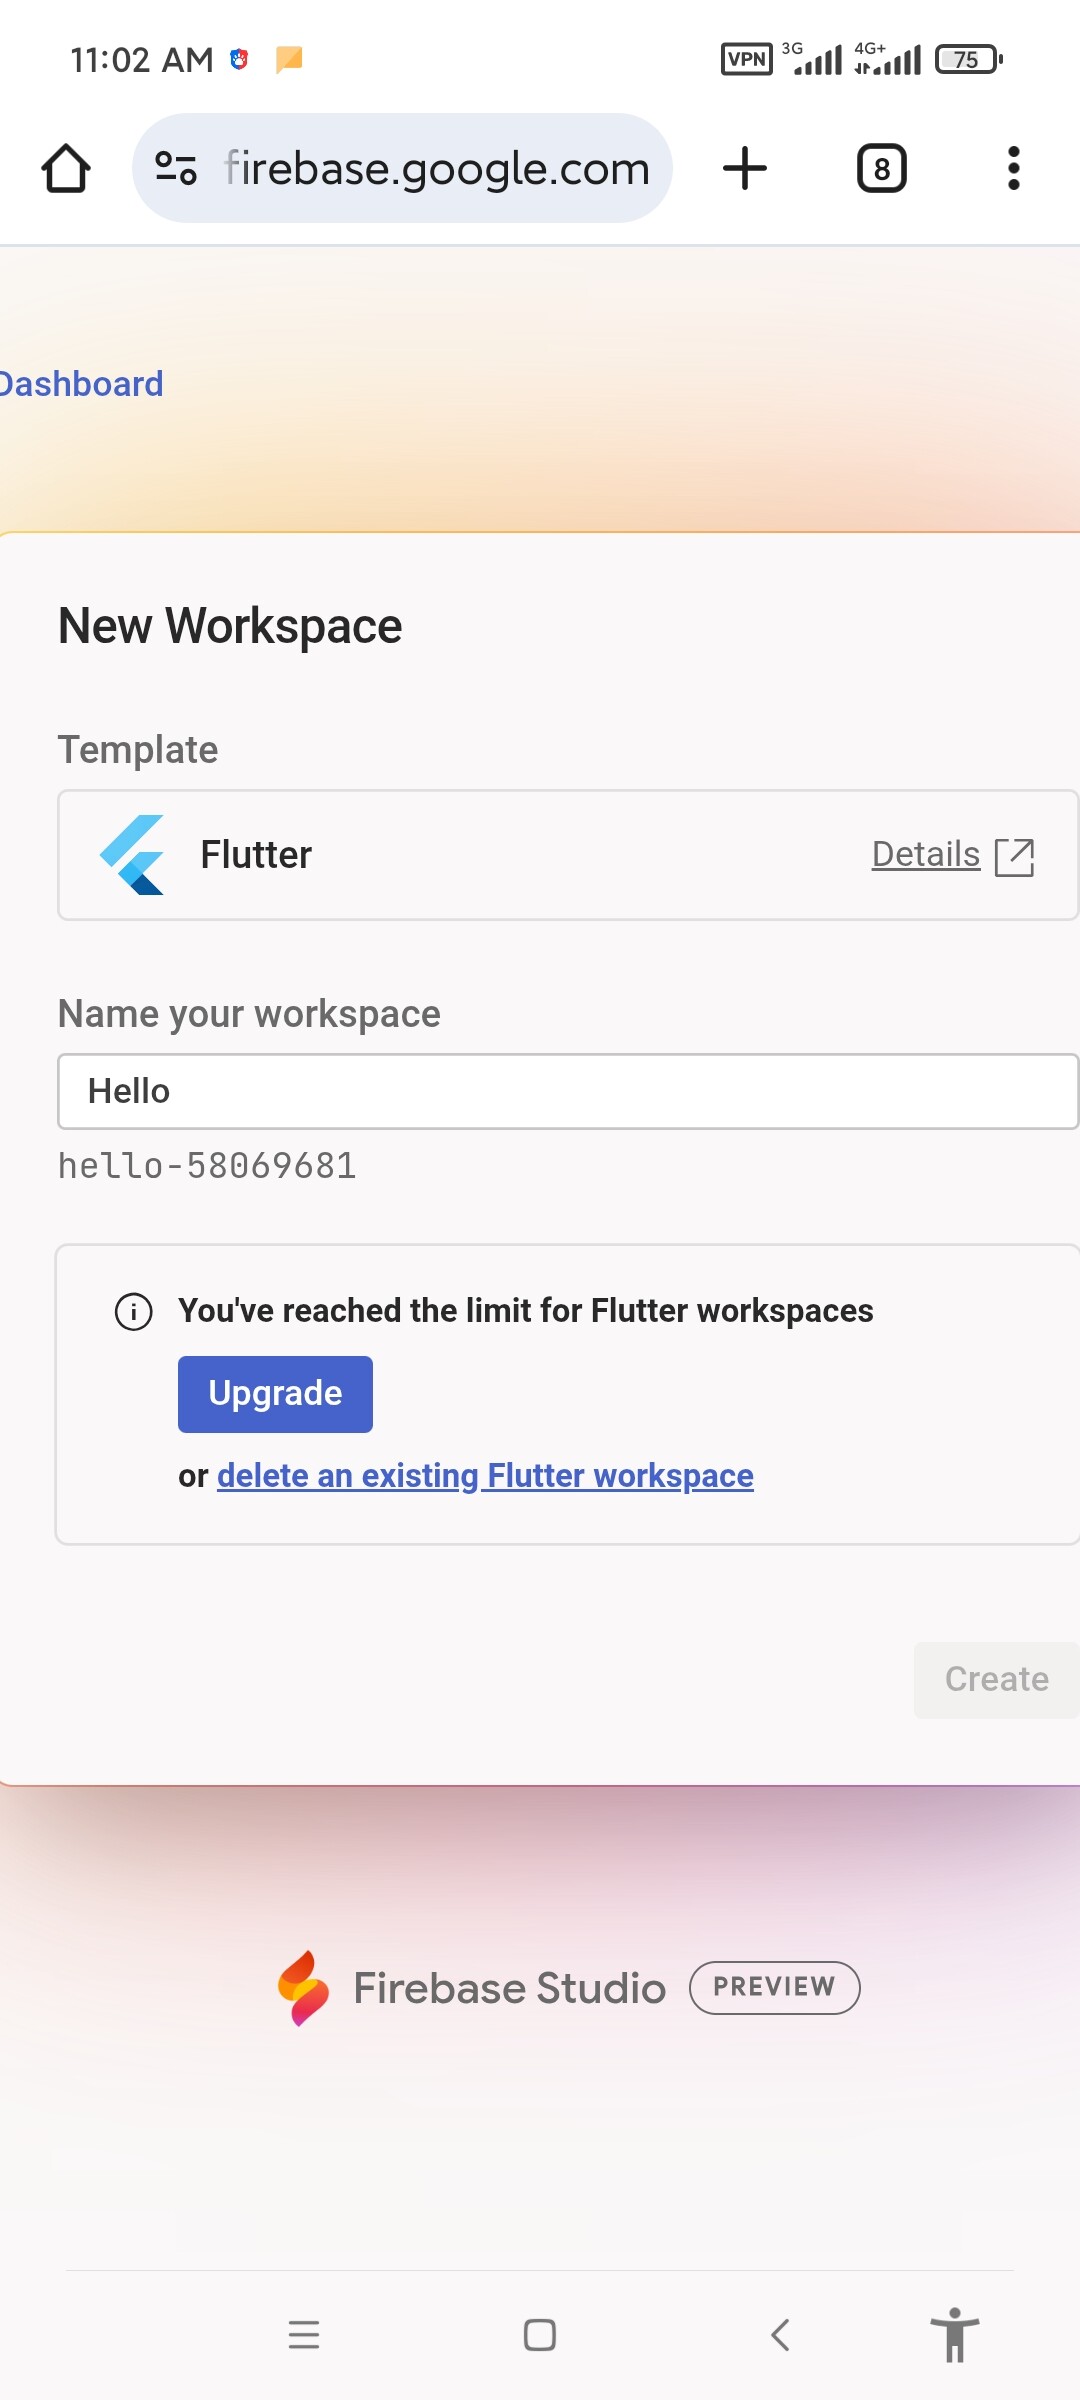Tap the PREVIEW badge

(x=774, y=1988)
